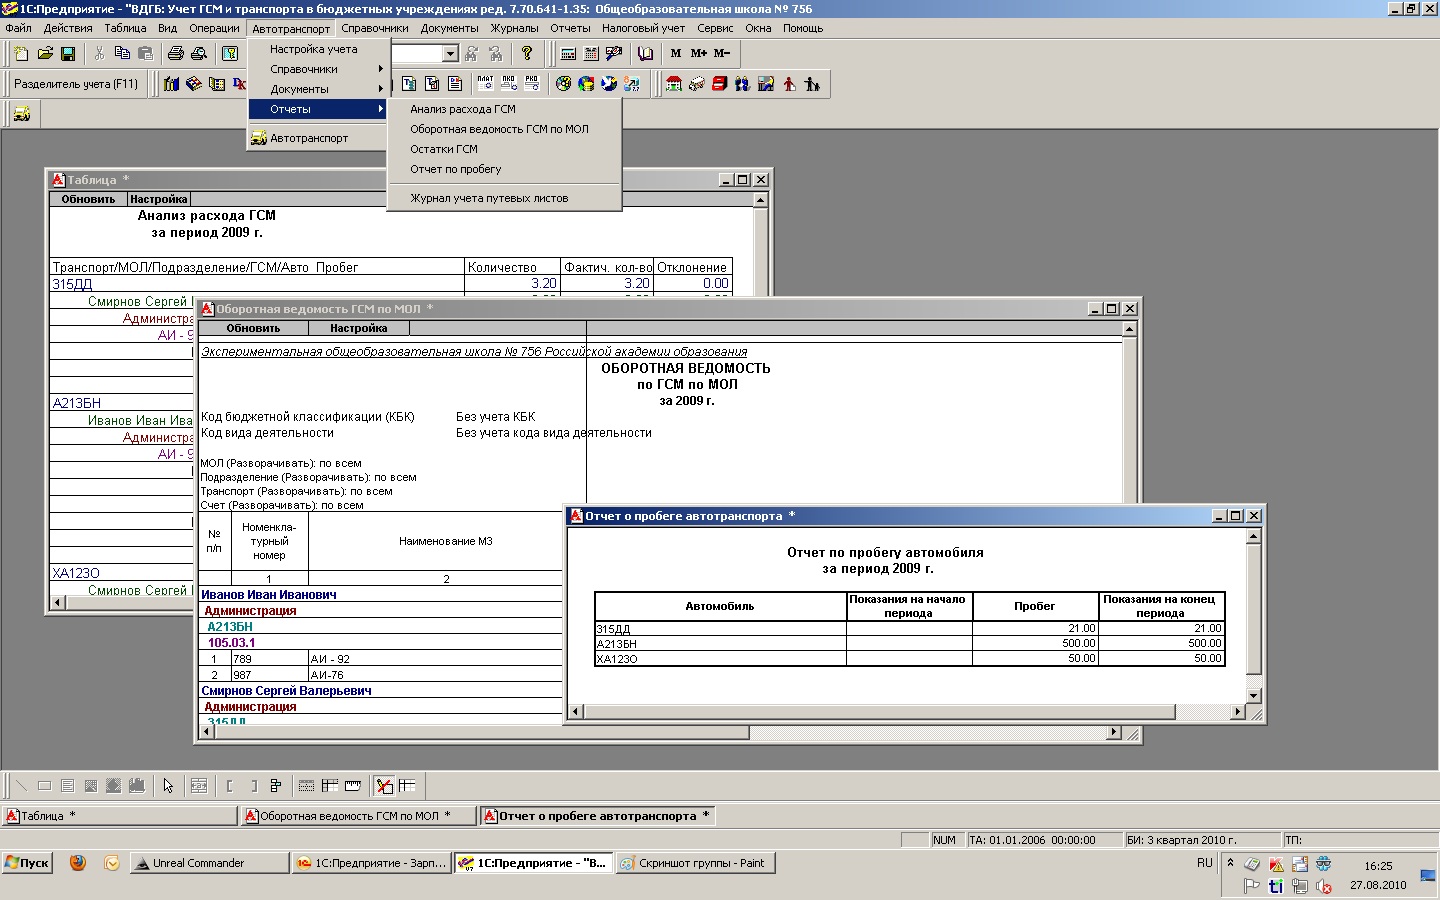Click the yellow car Автотранспорт toolbar icon
1440x900 pixels.
[x=21, y=114]
